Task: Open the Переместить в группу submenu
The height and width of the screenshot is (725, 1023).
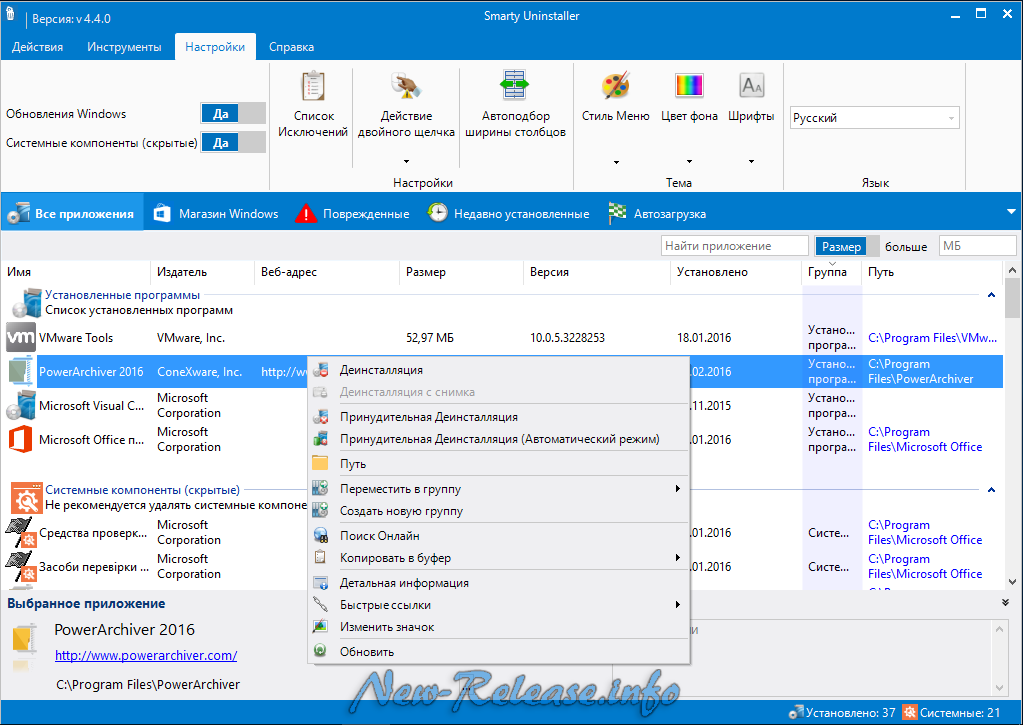Action: coord(498,489)
